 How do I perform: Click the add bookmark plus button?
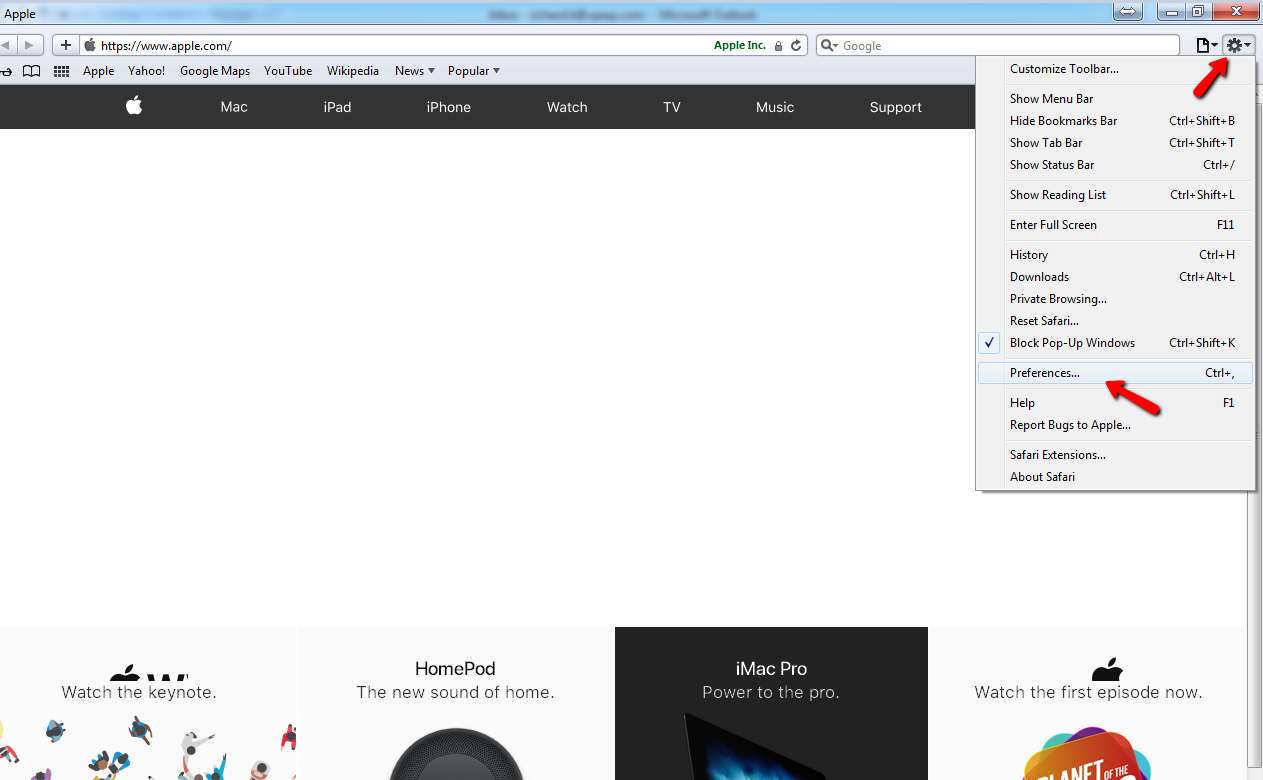[66, 45]
